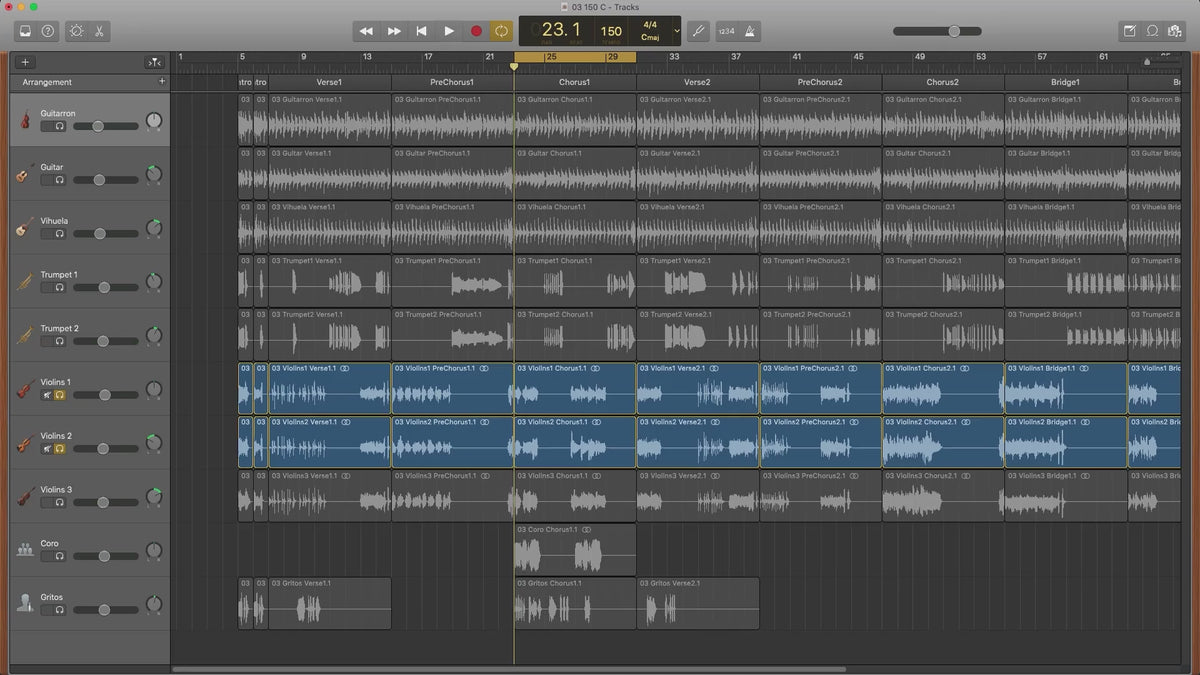This screenshot has width=1200, height=675.
Task: Click the tuner icon
Action: coord(698,31)
